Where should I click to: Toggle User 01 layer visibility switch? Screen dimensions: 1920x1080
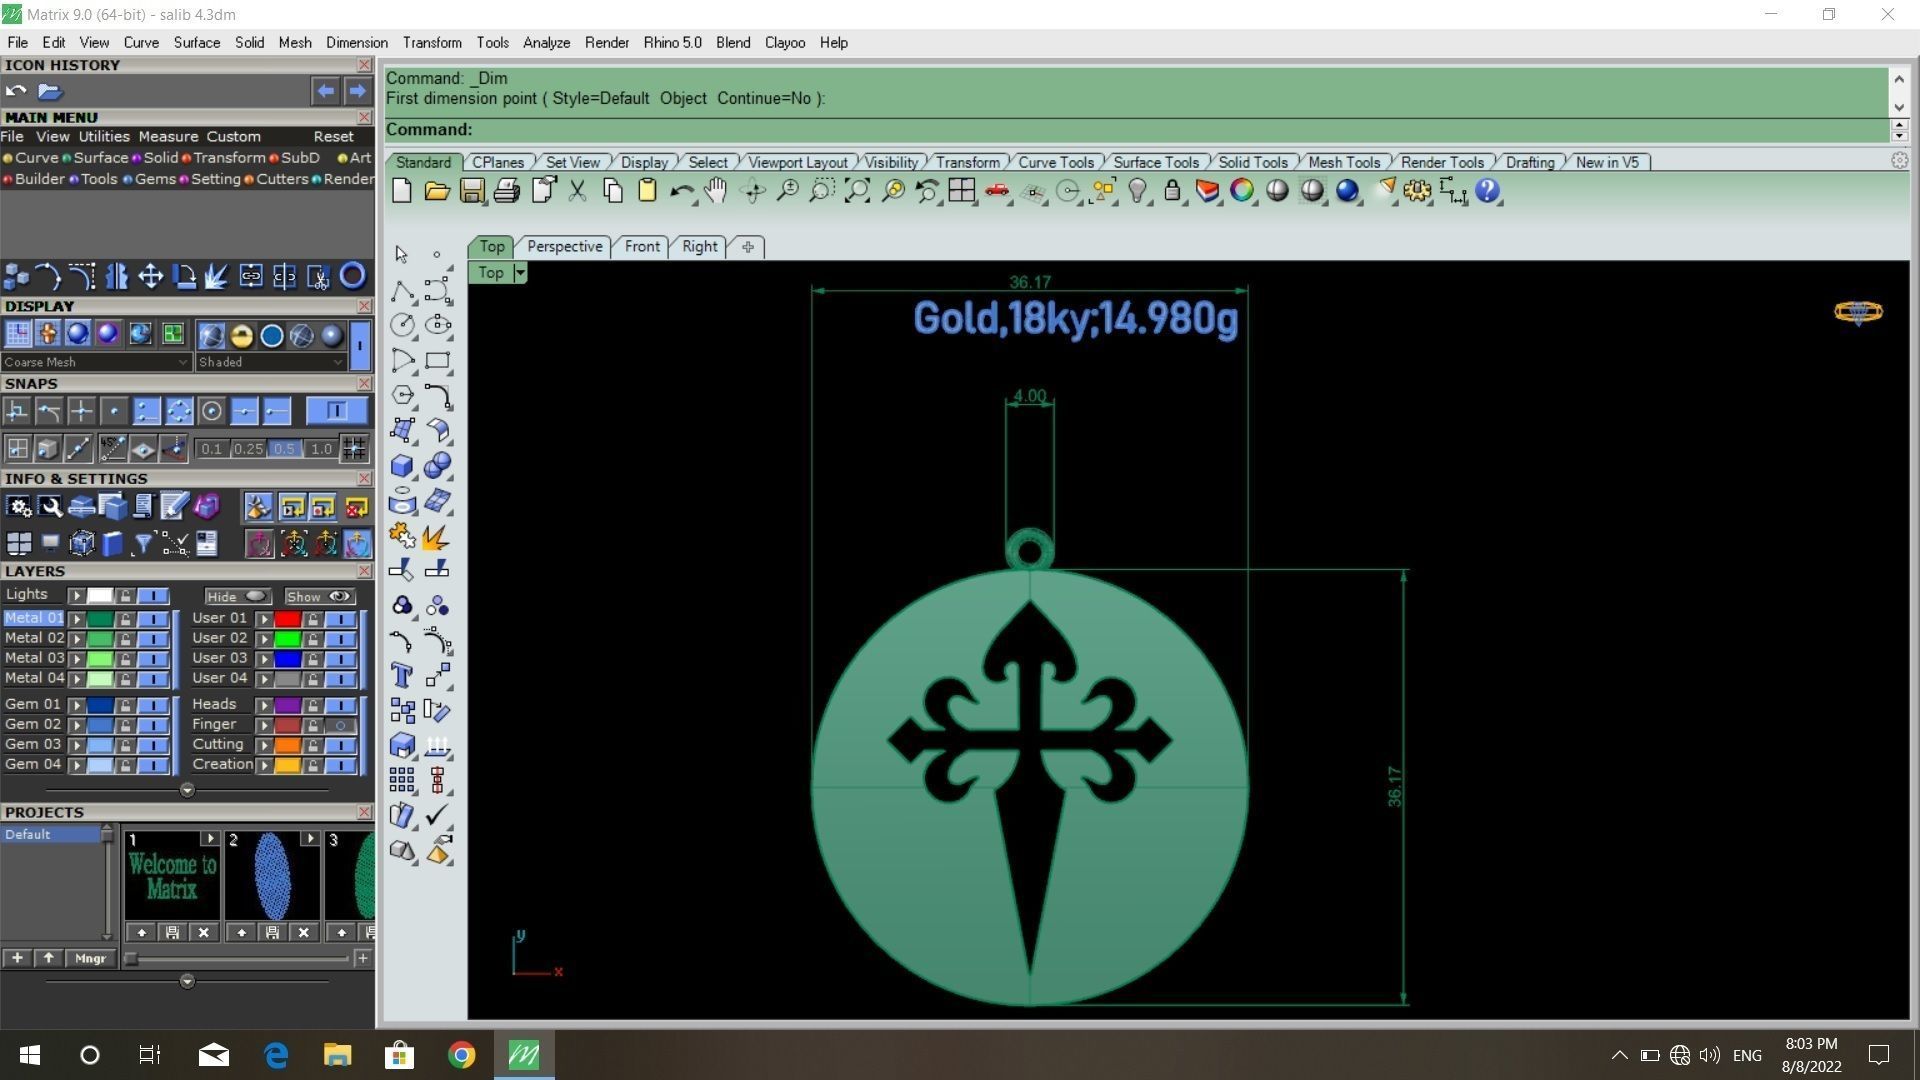point(341,619)
